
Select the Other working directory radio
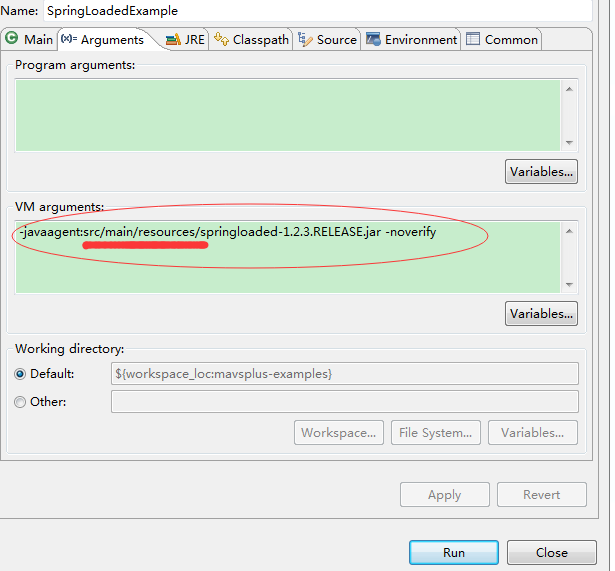point(20,402)
